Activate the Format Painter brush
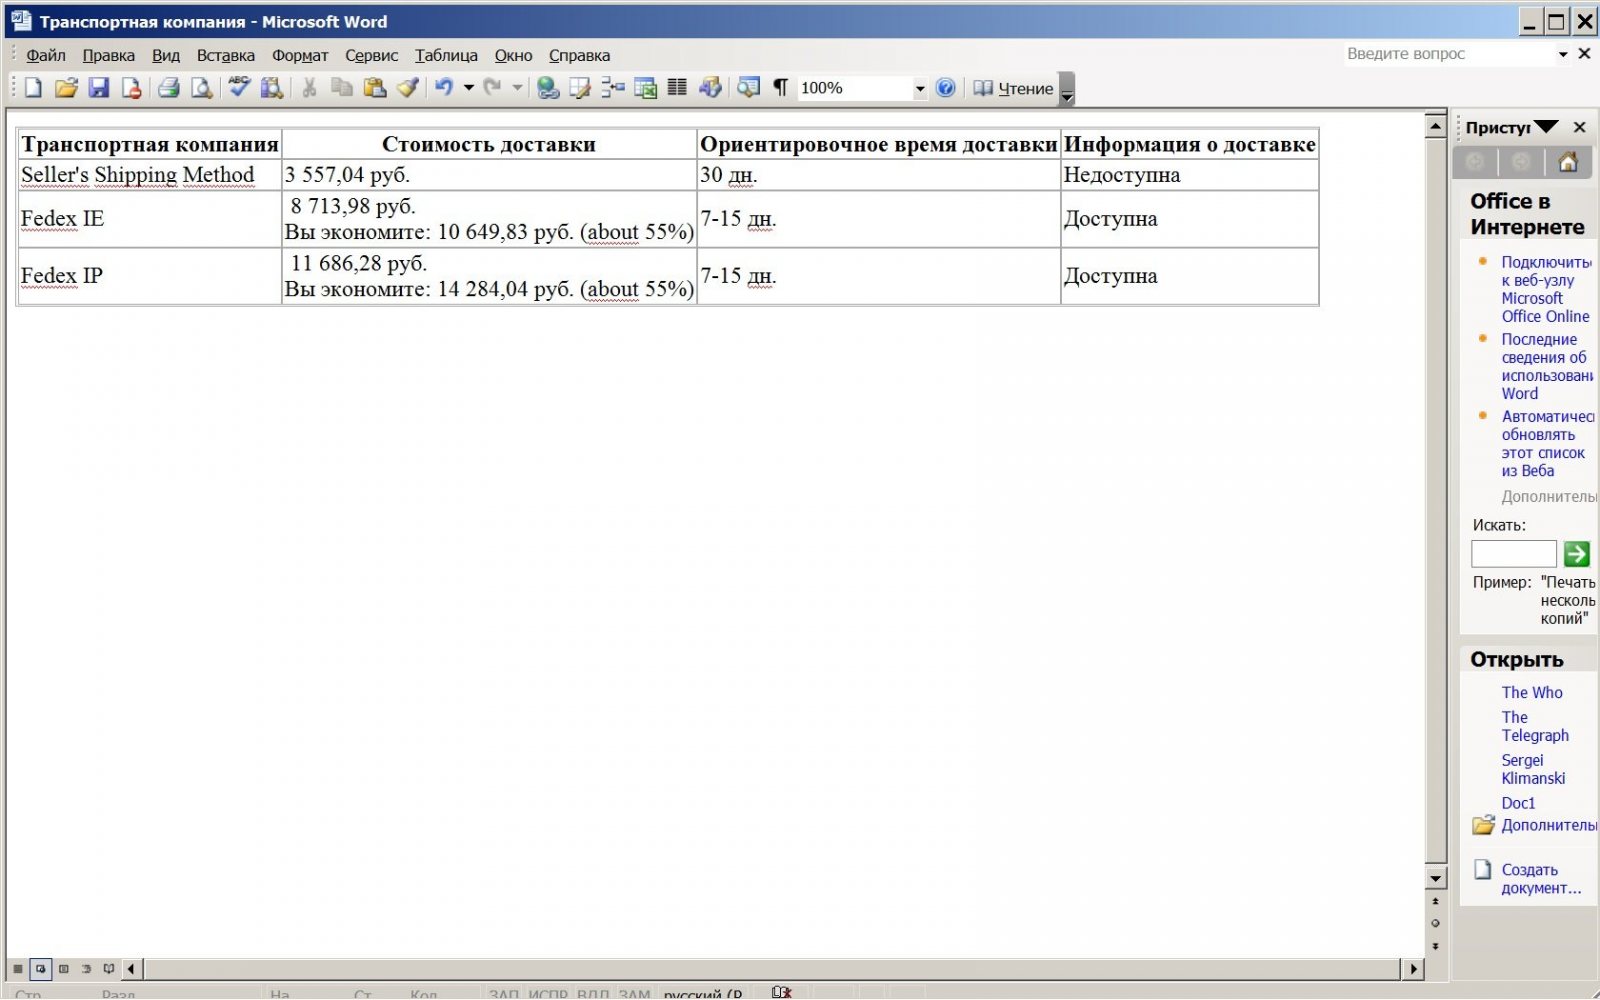 (x=407, y=88)
